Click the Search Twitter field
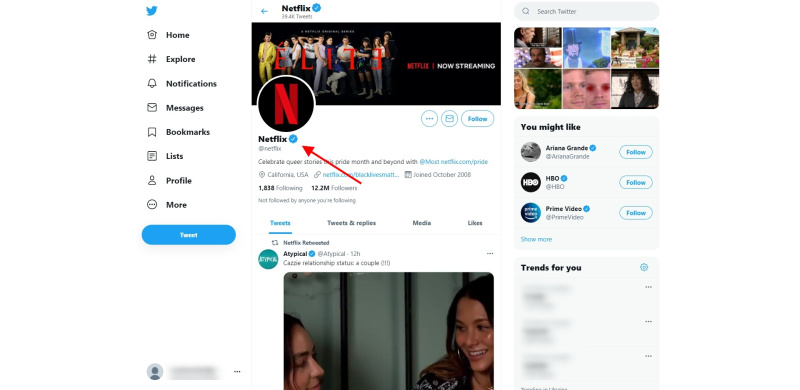Viewport: 800px width, 390px height. [x=586, y=11]
